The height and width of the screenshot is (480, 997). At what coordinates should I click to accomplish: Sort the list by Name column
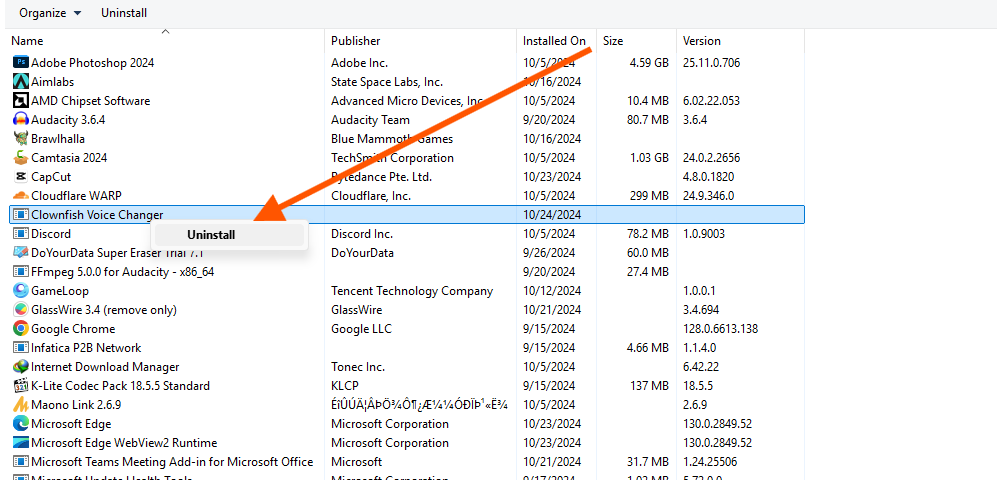[x=27, y=41]
